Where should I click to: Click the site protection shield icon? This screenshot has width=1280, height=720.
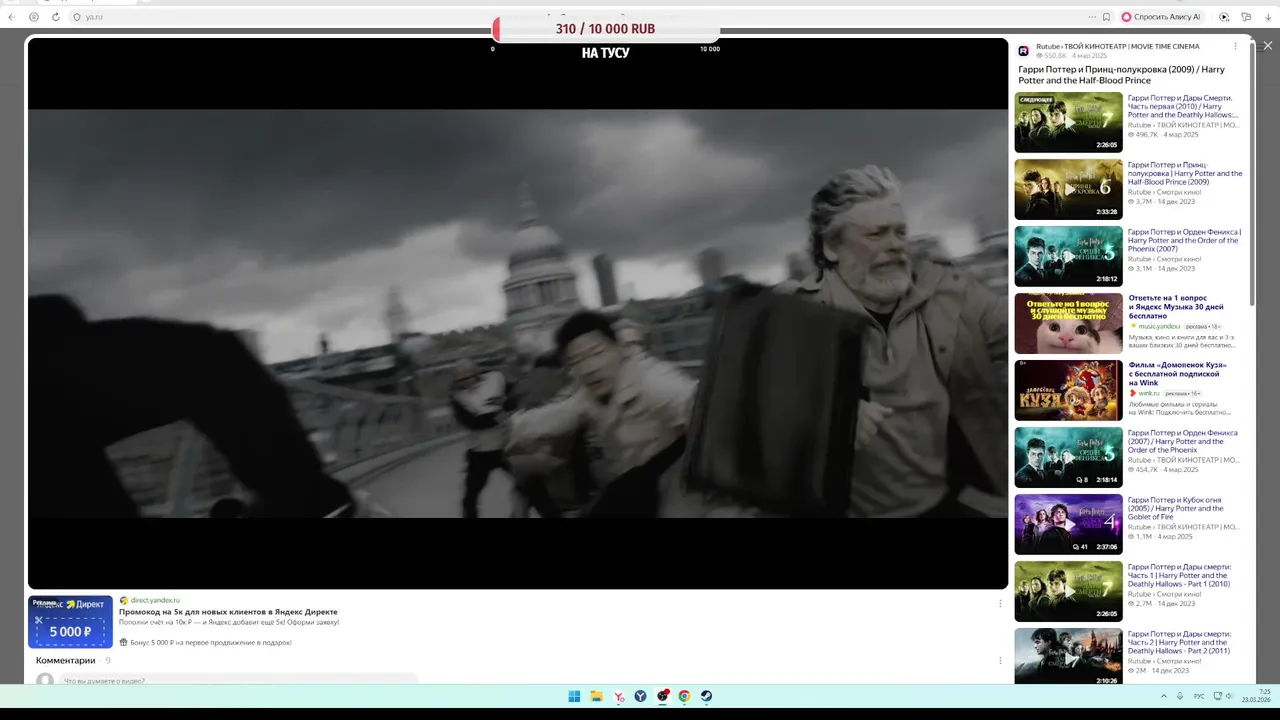[77, 17]
